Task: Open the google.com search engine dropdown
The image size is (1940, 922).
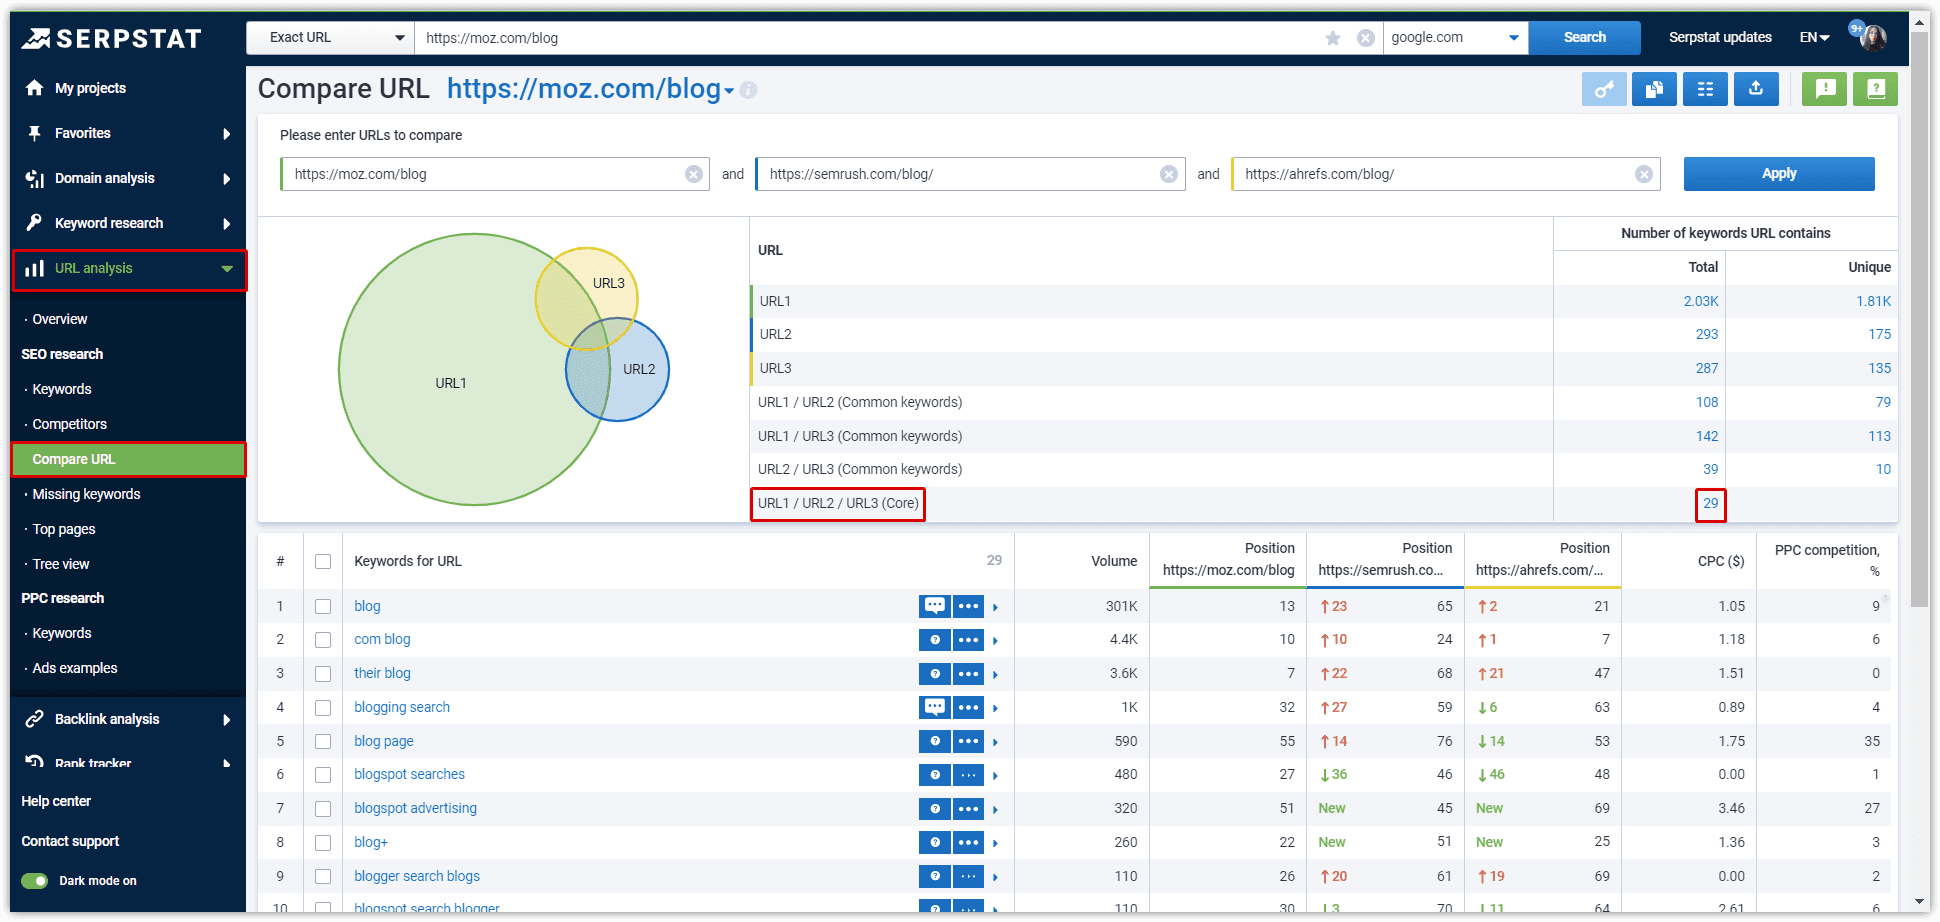Action: coord(1456,38)
